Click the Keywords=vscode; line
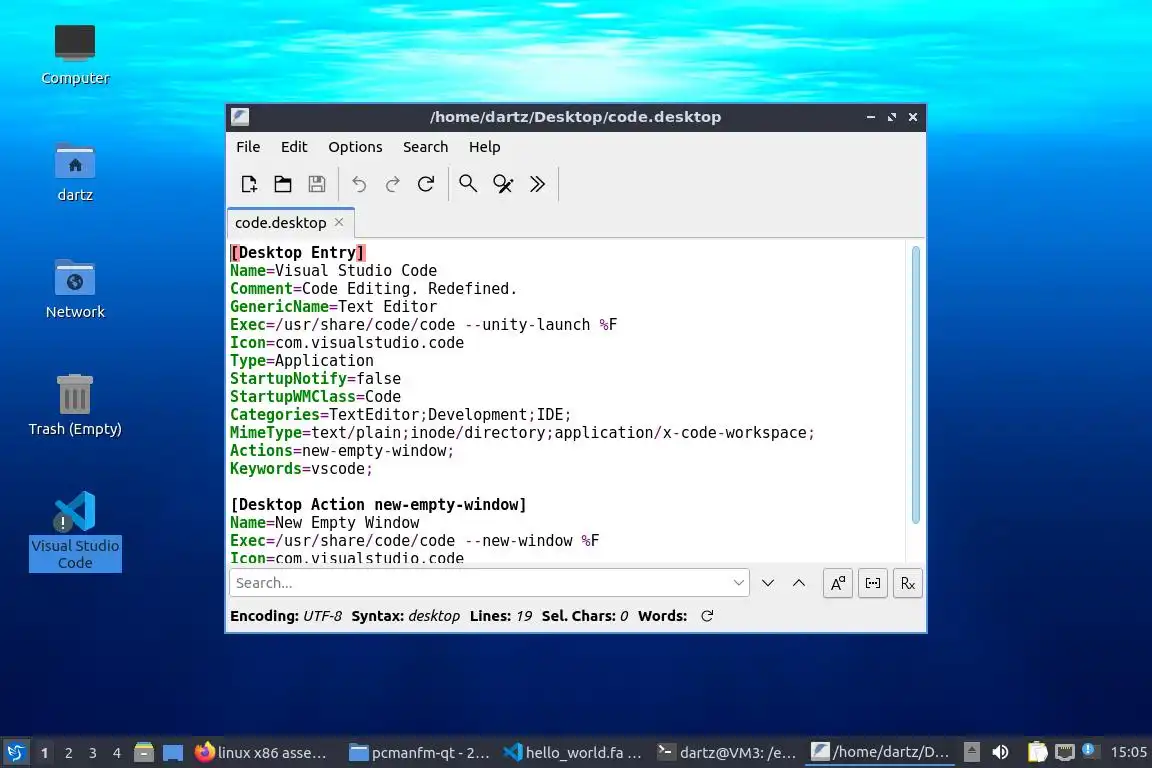 (301, 469)
